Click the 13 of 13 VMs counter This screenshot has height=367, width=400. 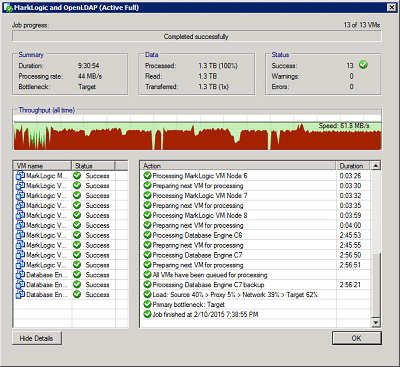pos(362,25)
